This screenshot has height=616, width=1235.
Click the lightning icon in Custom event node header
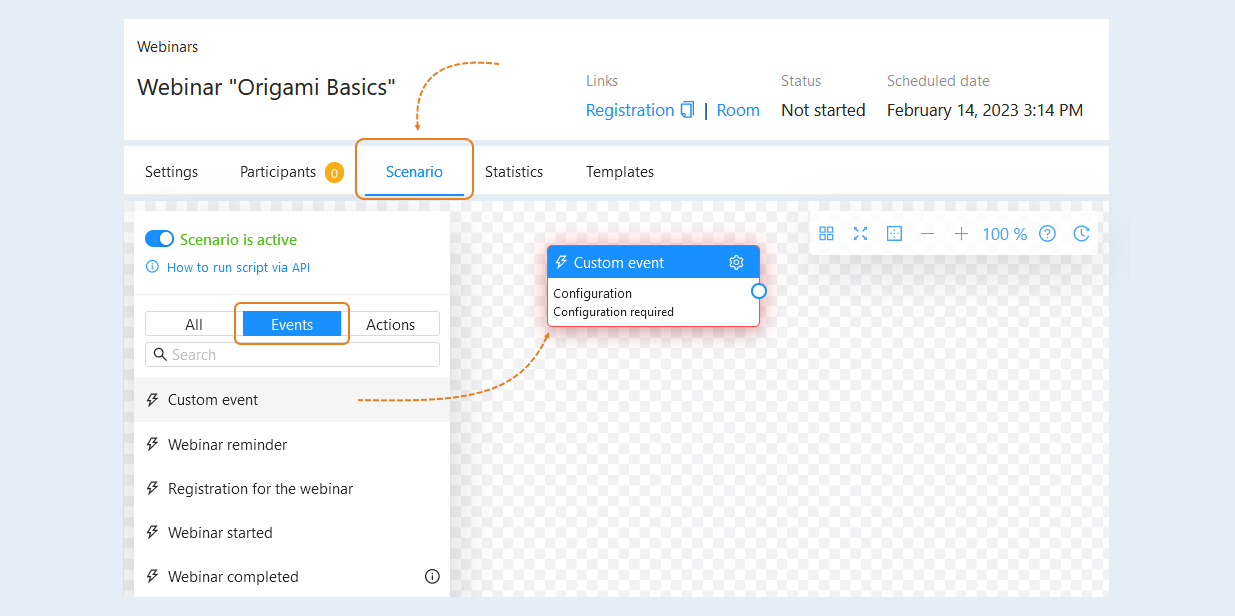tap(561, 262)
